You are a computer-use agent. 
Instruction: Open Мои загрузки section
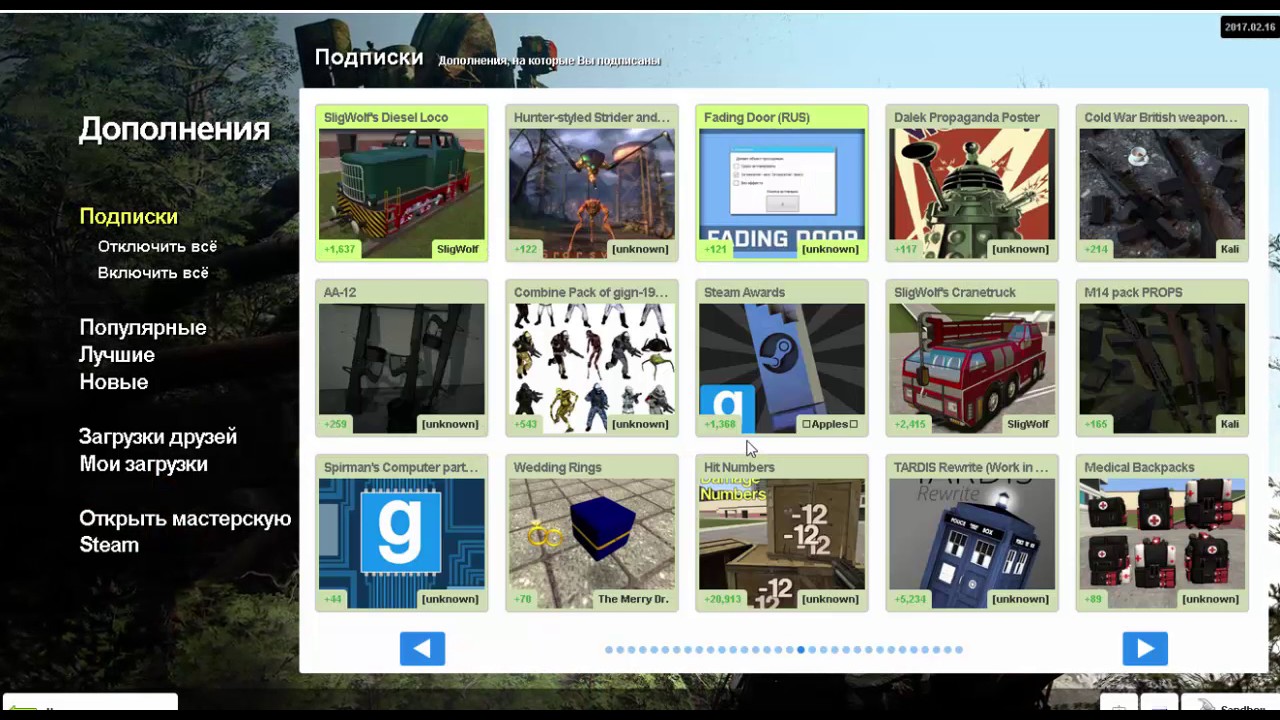(143, 464)
